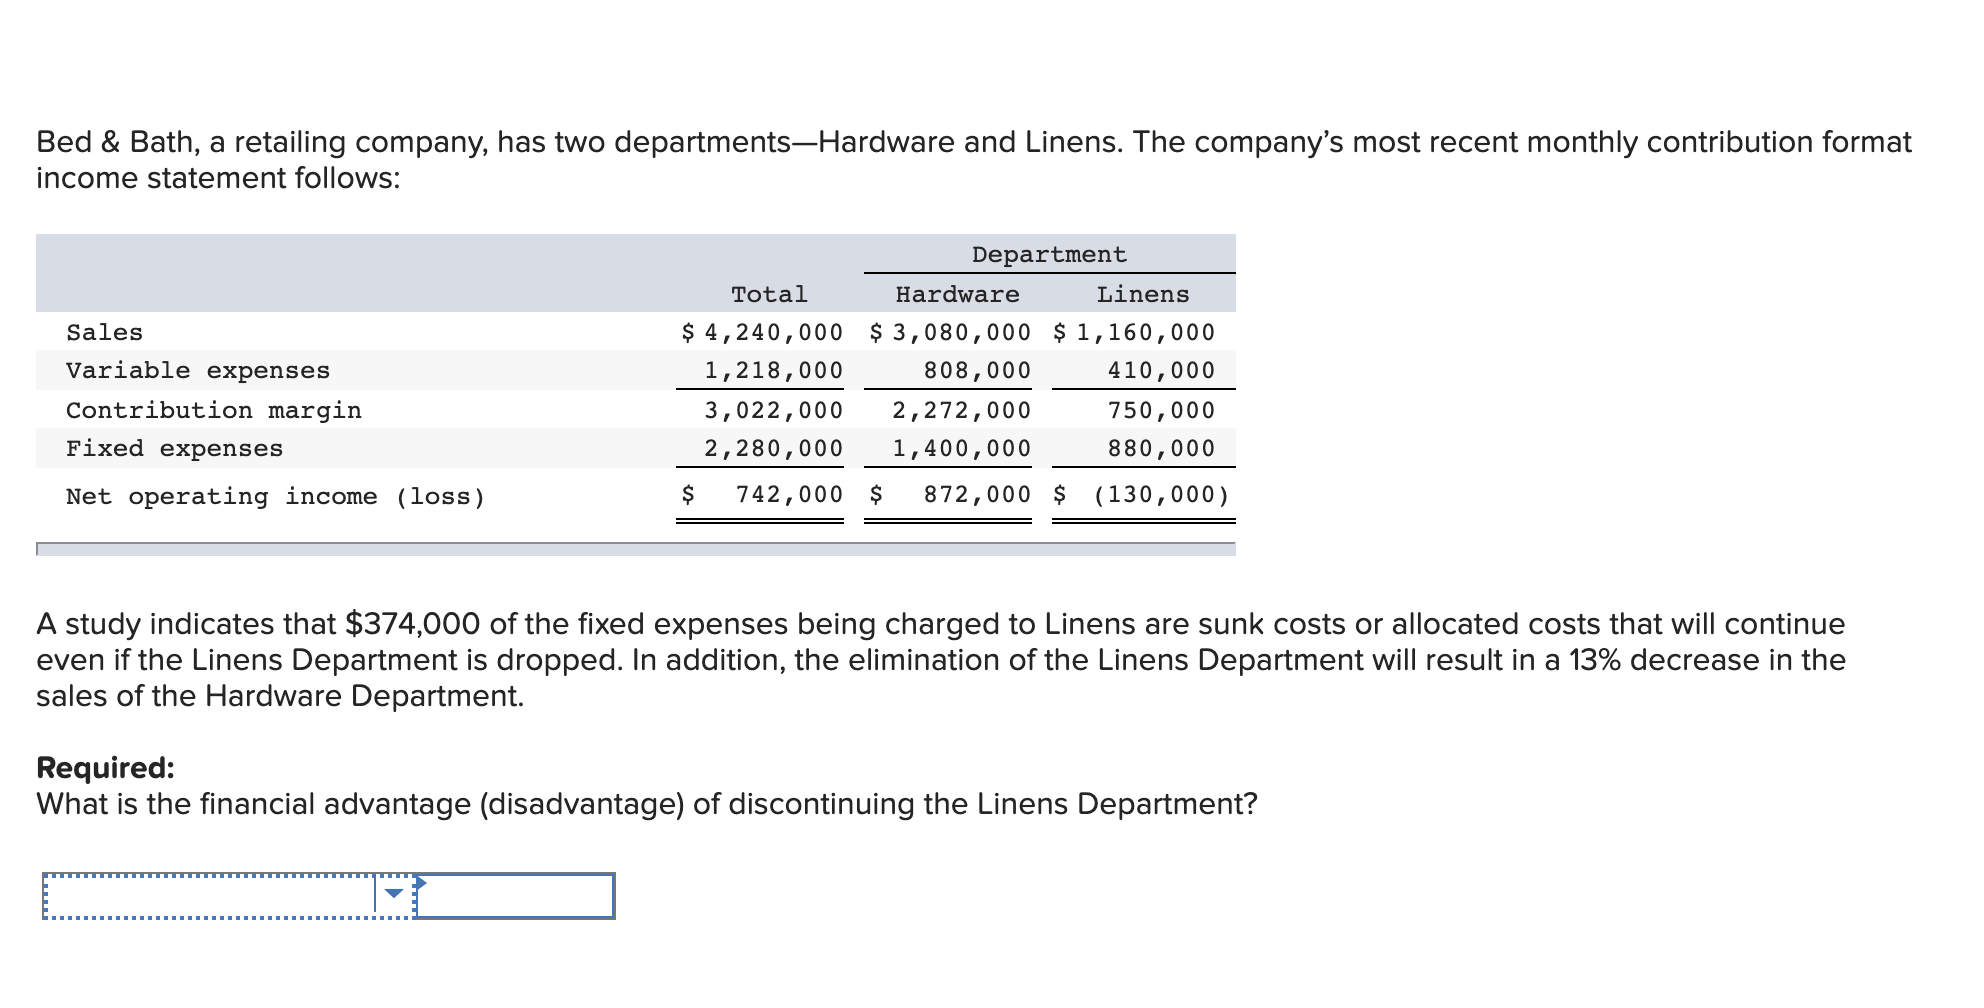
Task: Click Hardware fixed expenses 1,400,000
Action: [x=961, y=449]
